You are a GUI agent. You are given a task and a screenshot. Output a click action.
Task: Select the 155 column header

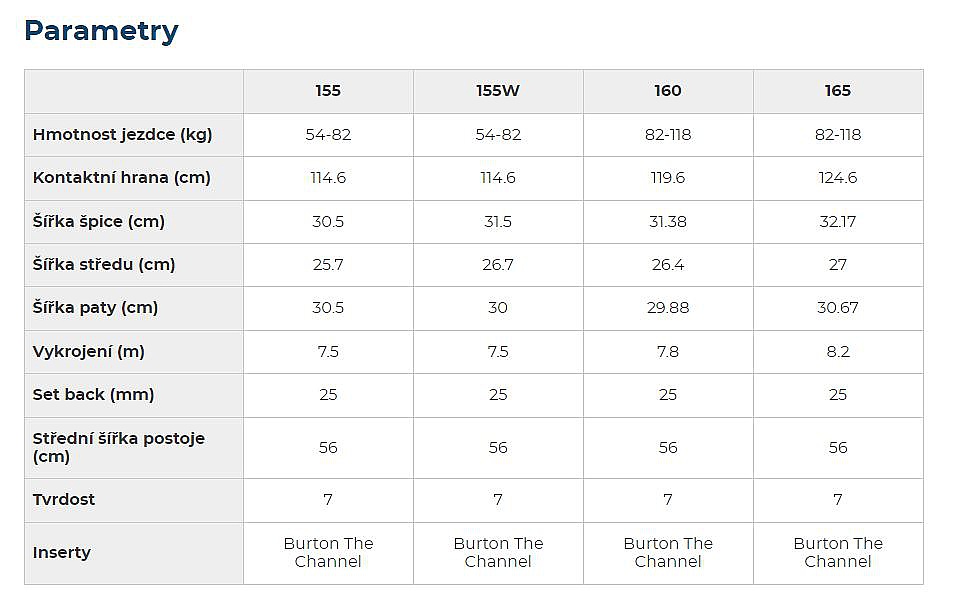point(328,91)
